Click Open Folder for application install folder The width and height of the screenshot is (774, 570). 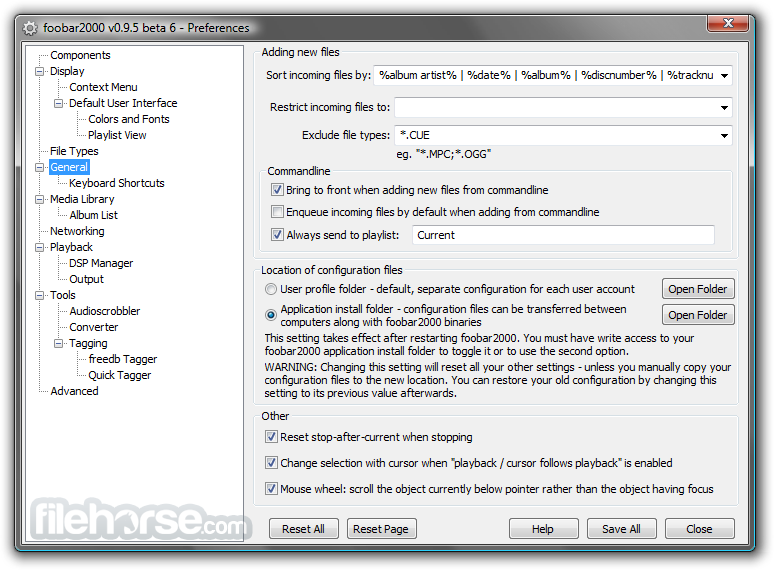[x=697, y=315]
